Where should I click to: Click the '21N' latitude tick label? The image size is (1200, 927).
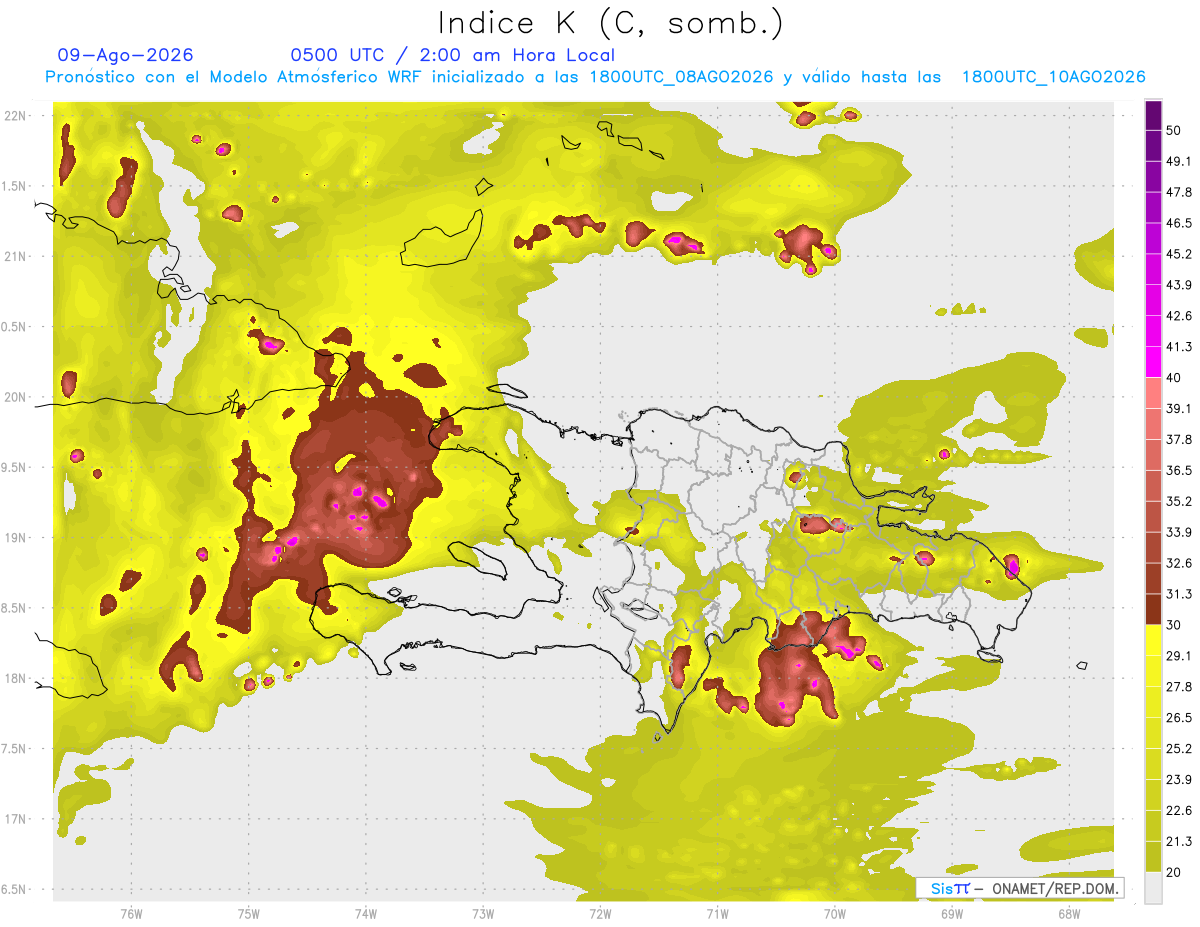(15, 256)
